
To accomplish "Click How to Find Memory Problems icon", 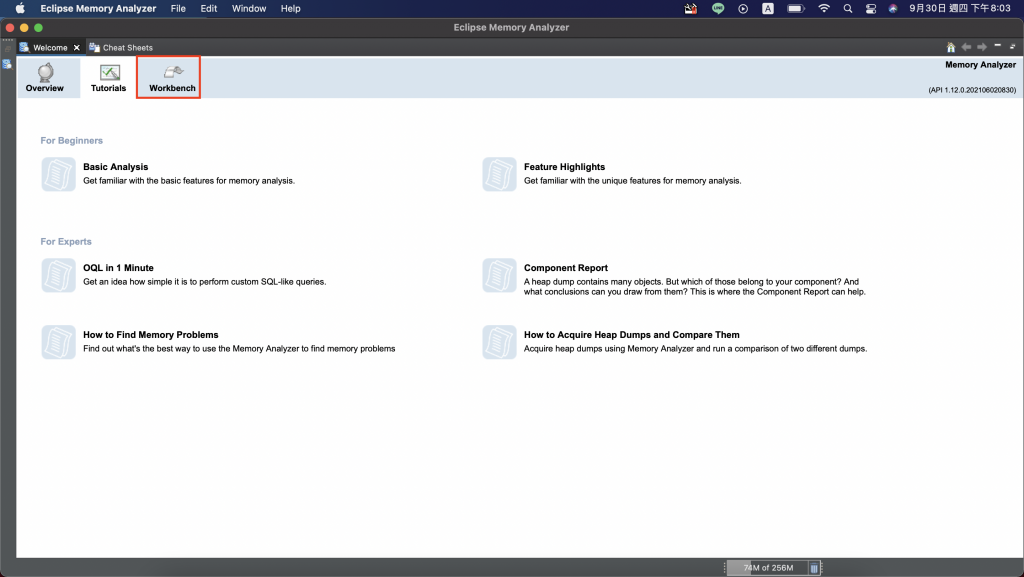I will tap(59, 342).
